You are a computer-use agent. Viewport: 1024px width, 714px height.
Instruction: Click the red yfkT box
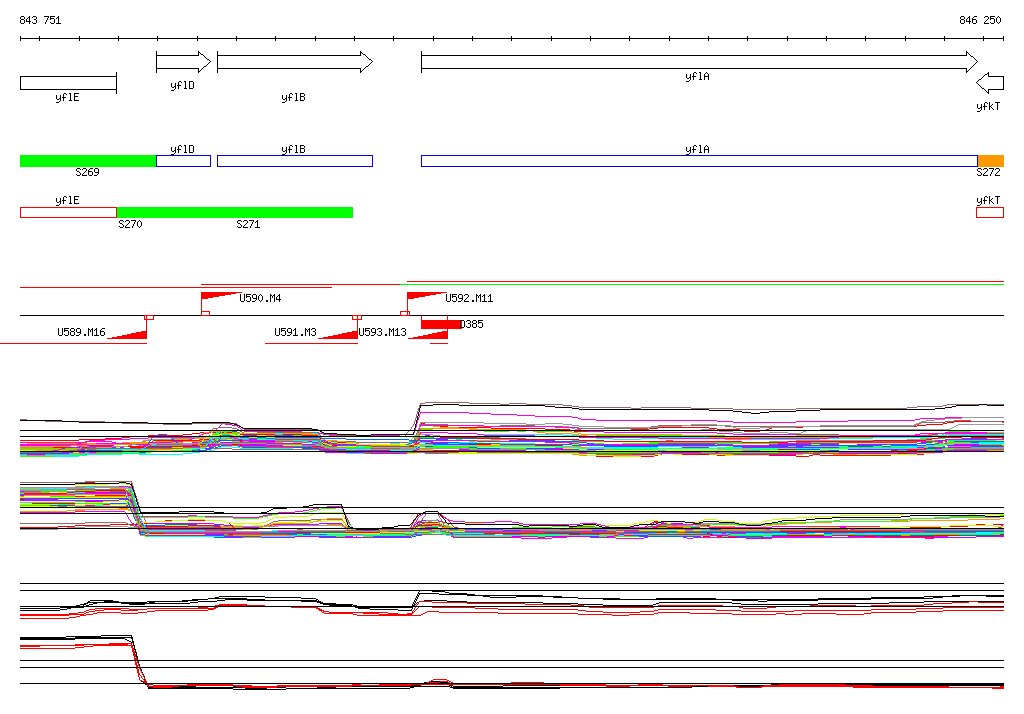(990, 212)
